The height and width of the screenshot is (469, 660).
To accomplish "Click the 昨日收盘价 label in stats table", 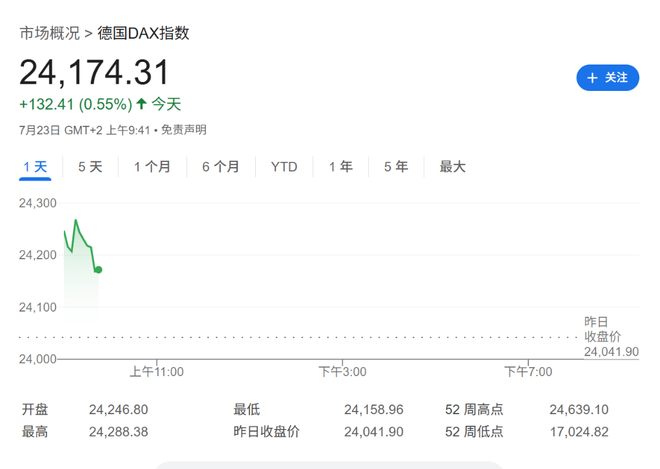I will (x=266, y=432).
